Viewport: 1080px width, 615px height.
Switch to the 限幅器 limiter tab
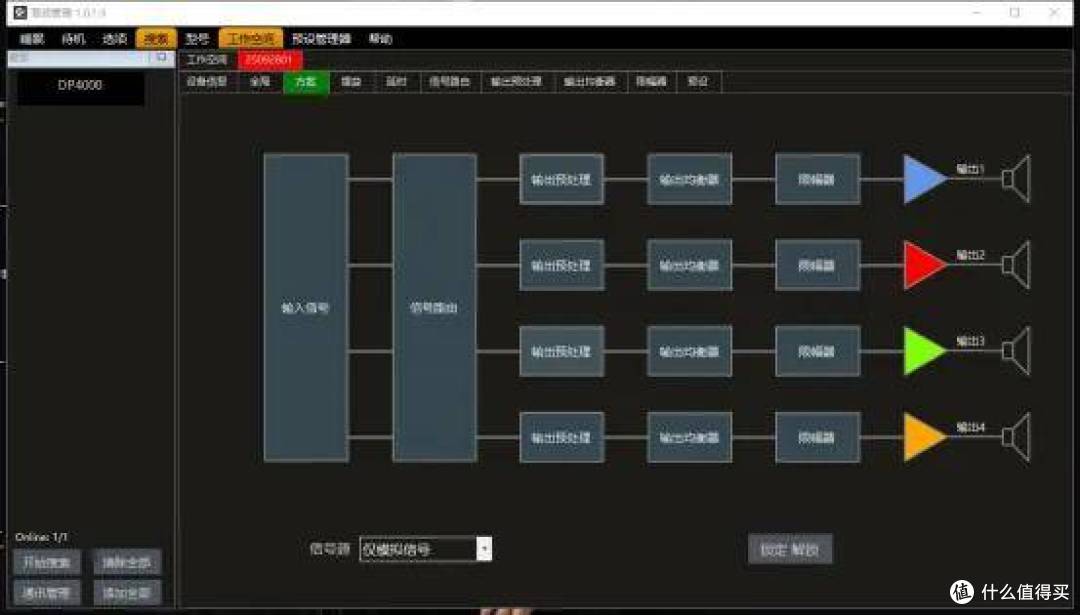[651, 82]
